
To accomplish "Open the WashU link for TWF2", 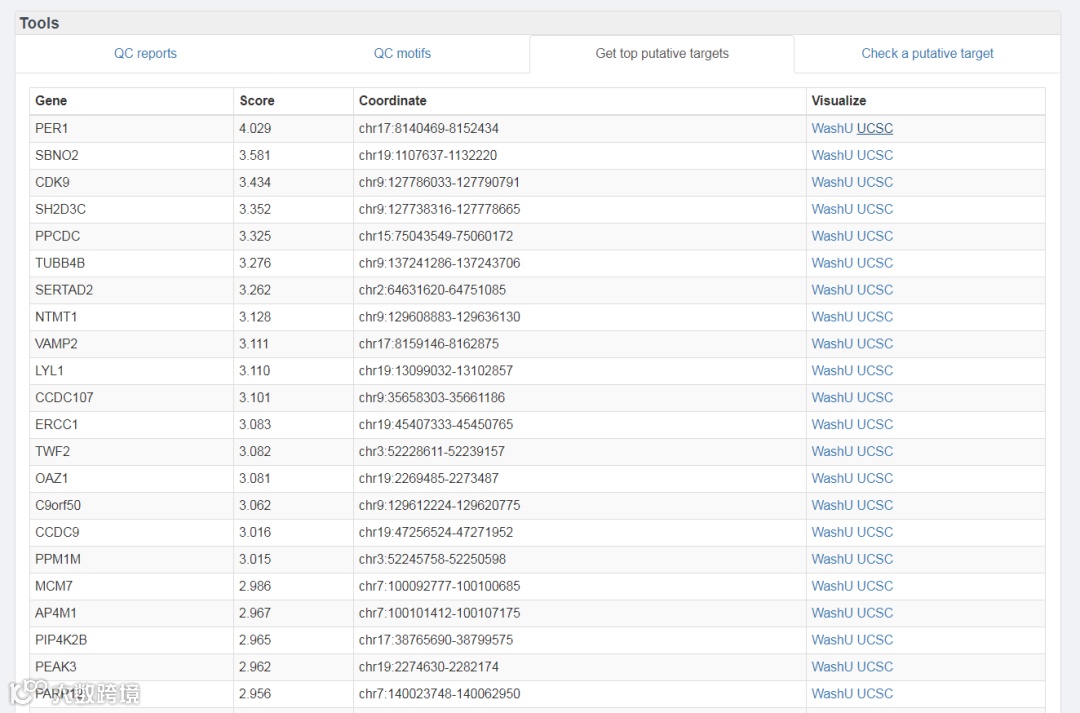I will [832, 451].
